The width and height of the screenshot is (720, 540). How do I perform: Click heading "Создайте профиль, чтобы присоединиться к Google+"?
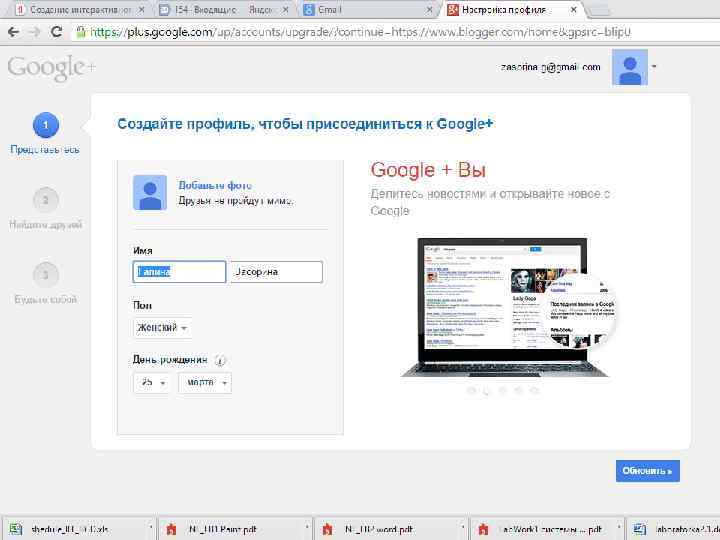[305, 124]
